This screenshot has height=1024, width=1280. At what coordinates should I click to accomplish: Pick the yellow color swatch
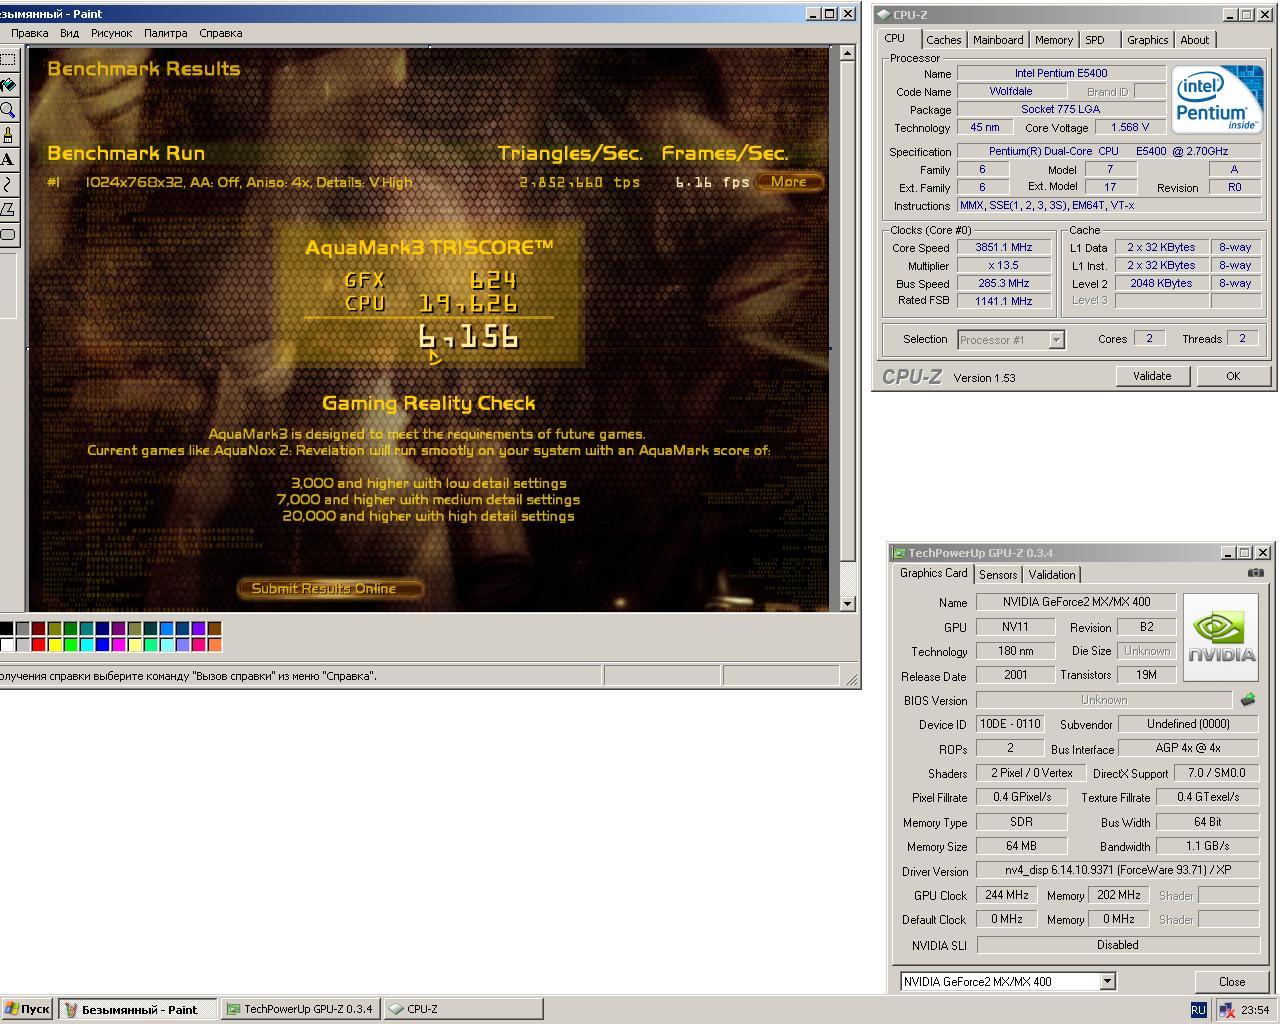pos(54,644)
